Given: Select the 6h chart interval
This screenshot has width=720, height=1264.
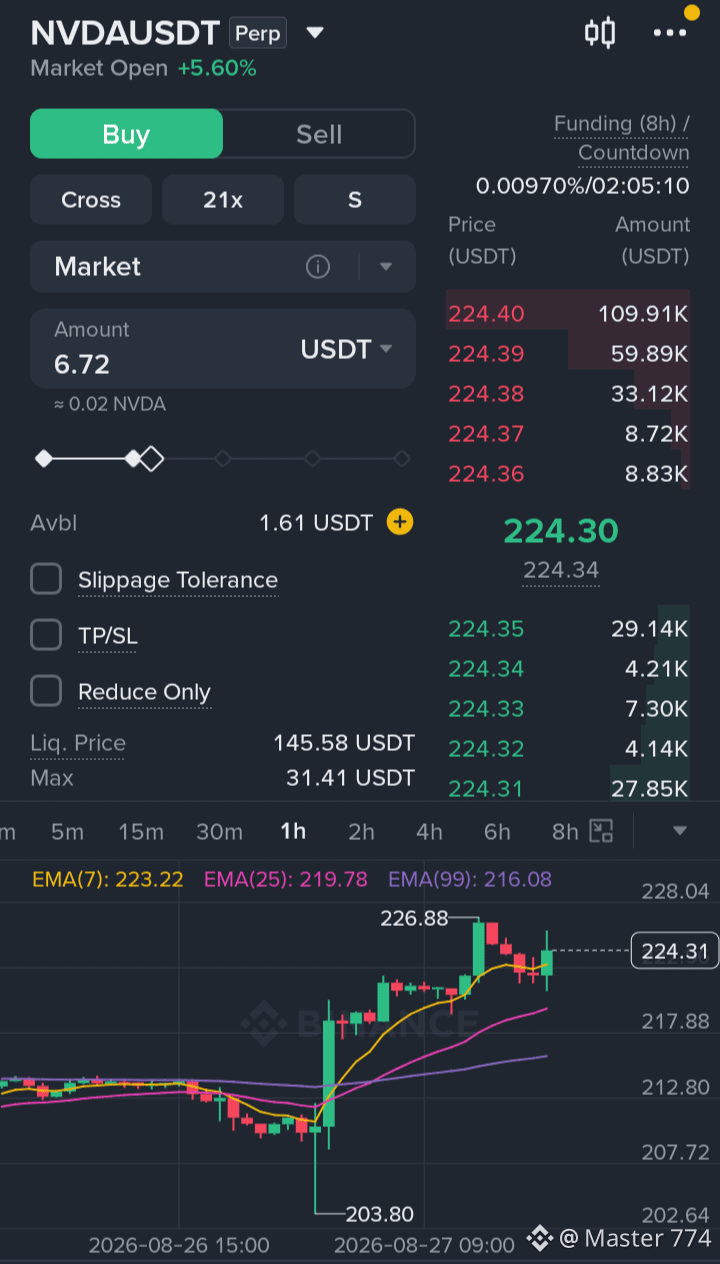Looking at the screenshot, I should tap(497, 832).
